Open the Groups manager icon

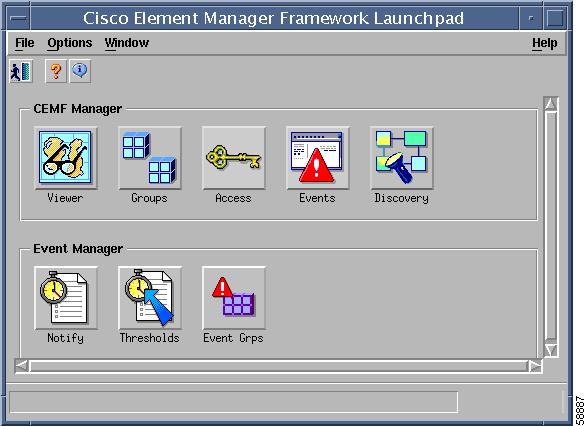(149, 158)
